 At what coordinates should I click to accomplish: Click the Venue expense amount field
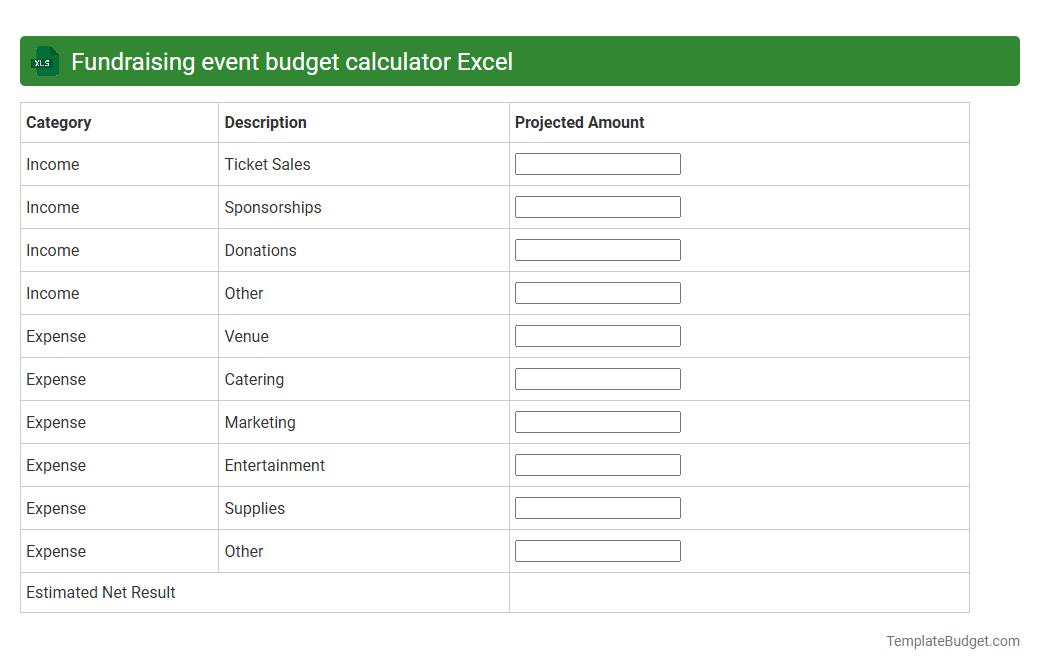point(597,335)
